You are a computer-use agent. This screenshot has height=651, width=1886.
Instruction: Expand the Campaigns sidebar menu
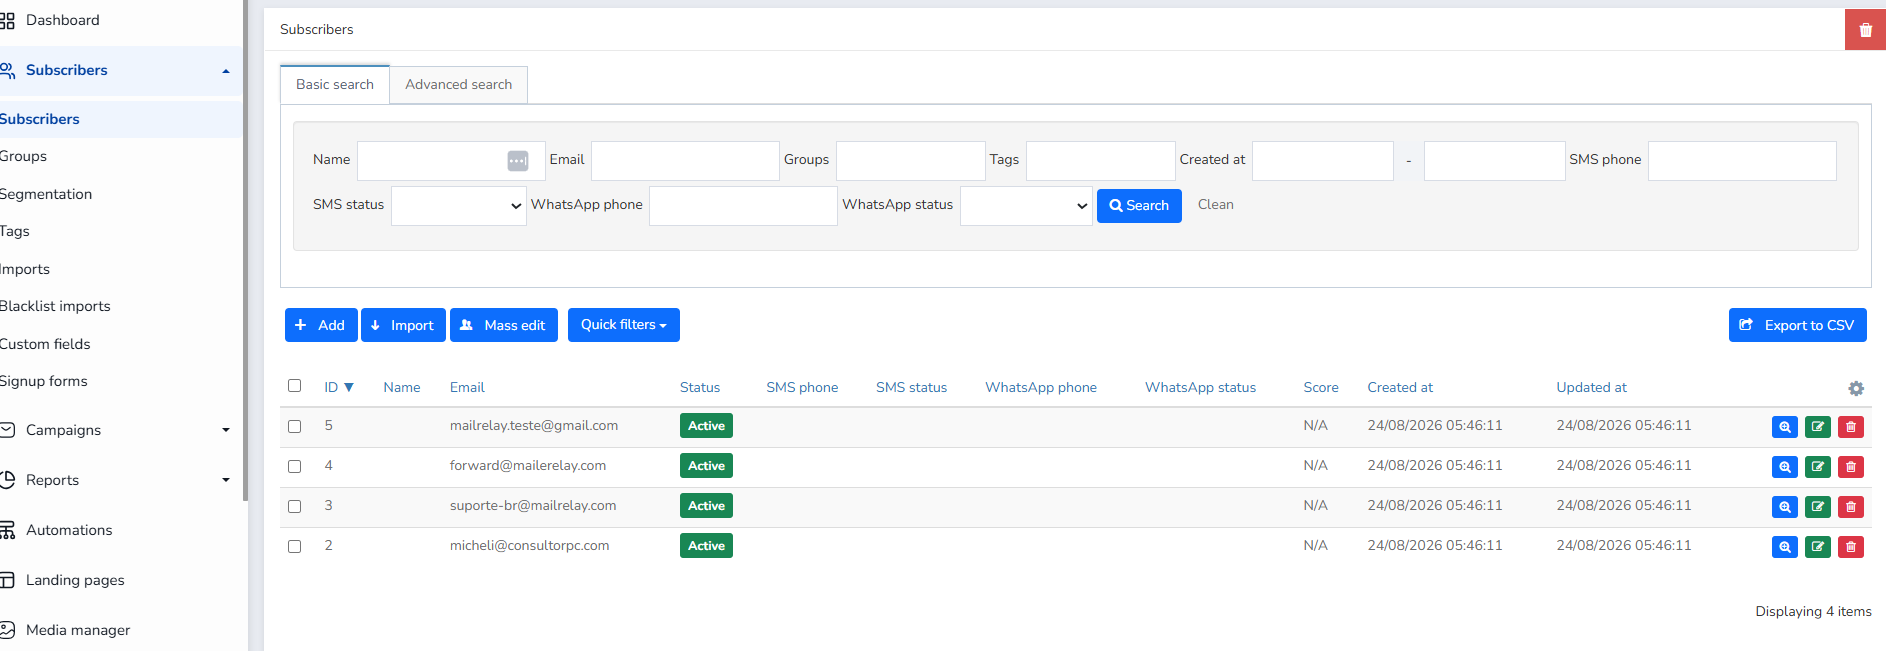click(x=225, y=430)
